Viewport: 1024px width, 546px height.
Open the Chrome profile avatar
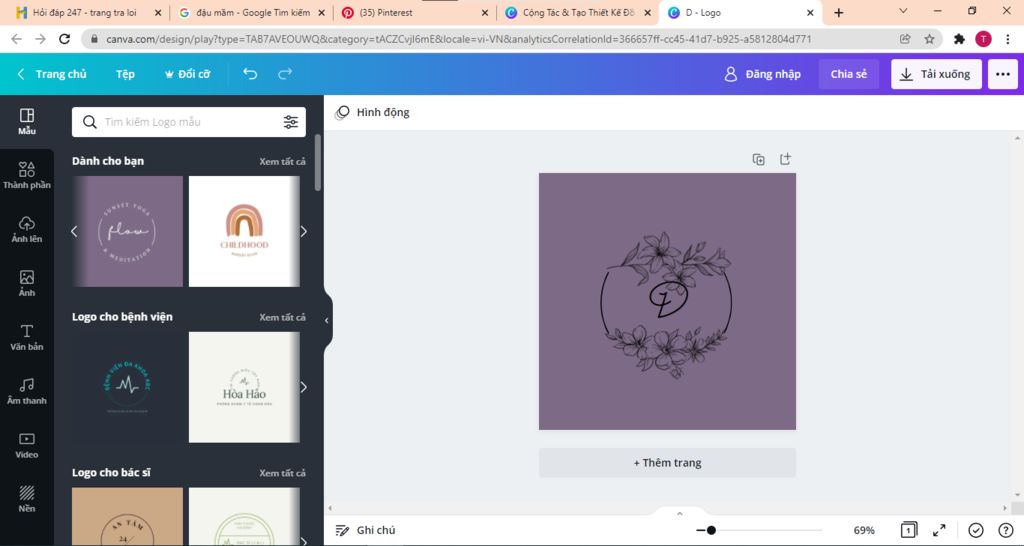tap(983, 39)
